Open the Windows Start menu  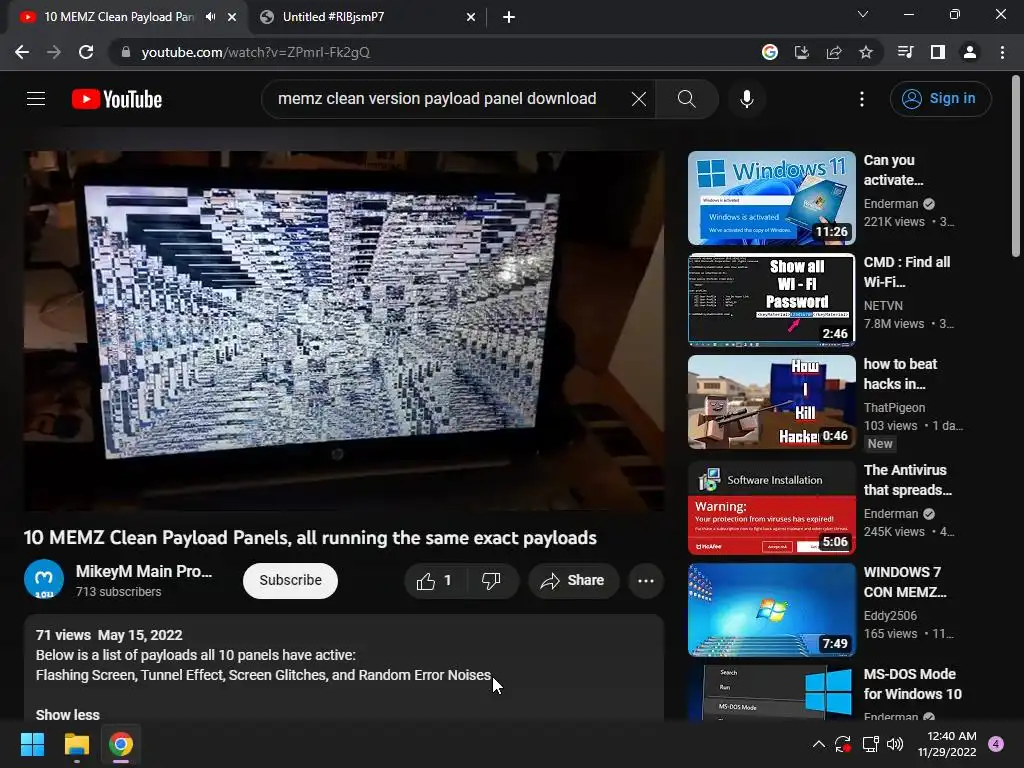[32, 744]
